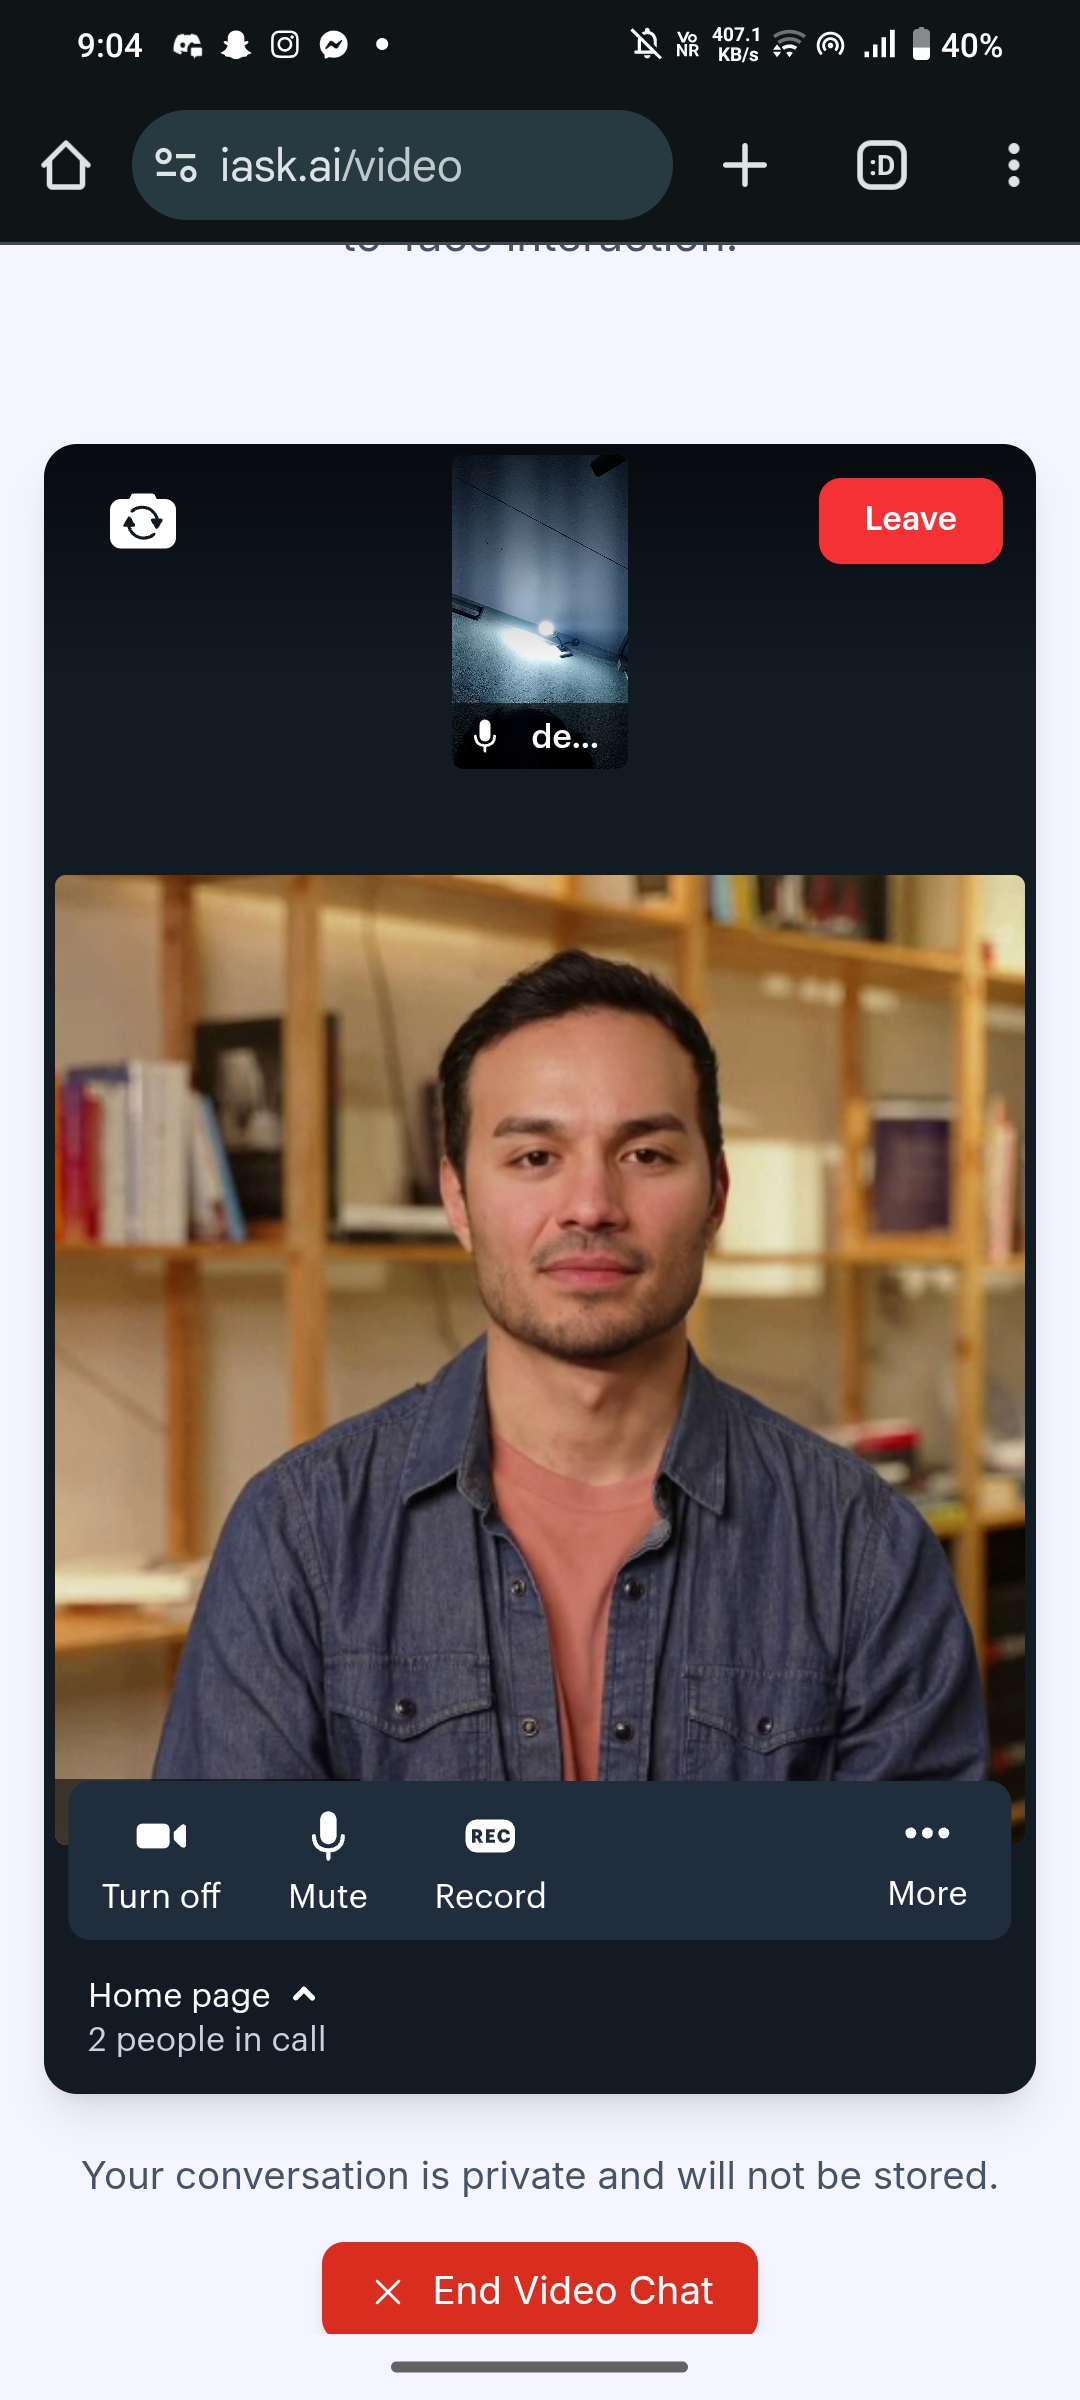1080x2400 pixels.
Task: Tap the Instagram notification icon in the status bar
Action: [x=285, y=45]
